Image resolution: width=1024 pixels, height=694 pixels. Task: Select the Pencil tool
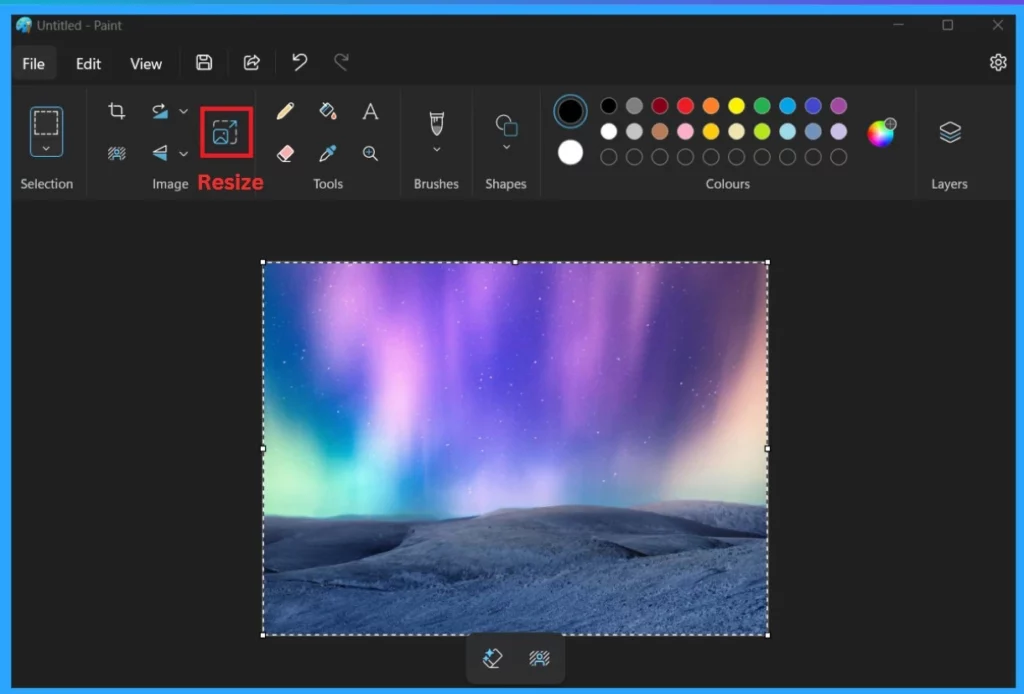coord(285,111)
